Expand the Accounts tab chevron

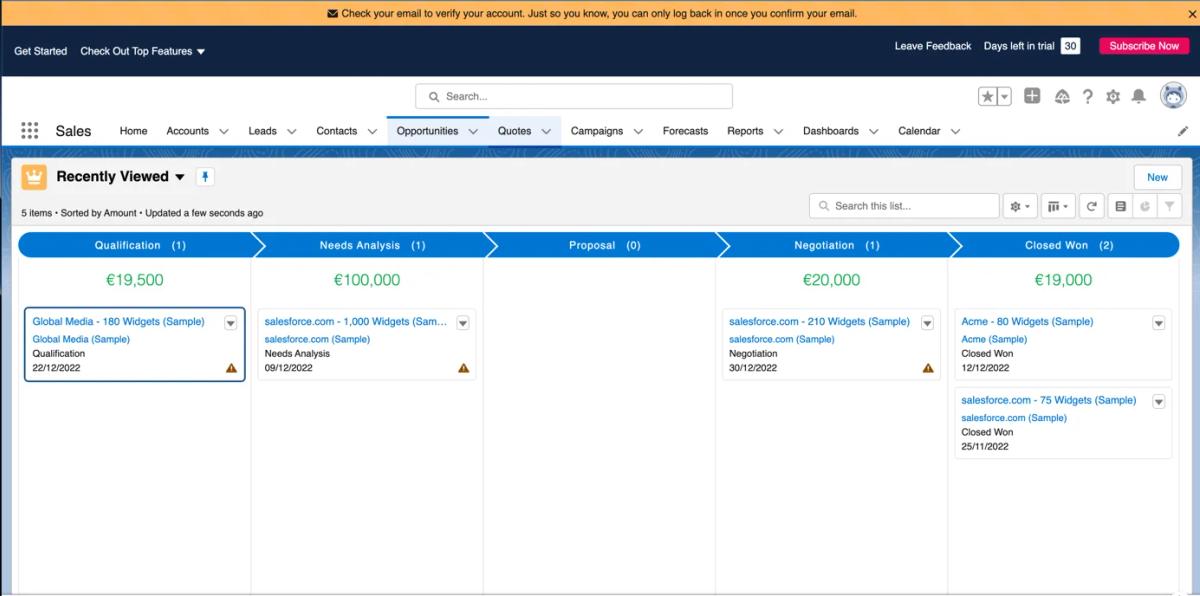[x=224, y=131]
